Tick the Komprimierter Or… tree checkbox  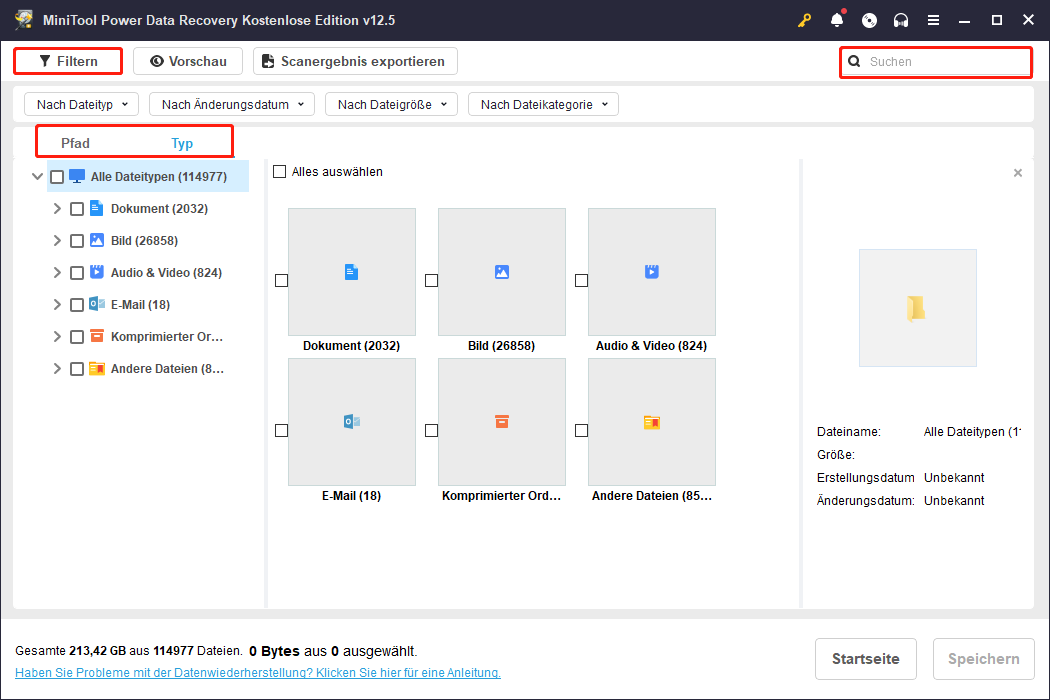pyautogui.click(x=77, y=337)
